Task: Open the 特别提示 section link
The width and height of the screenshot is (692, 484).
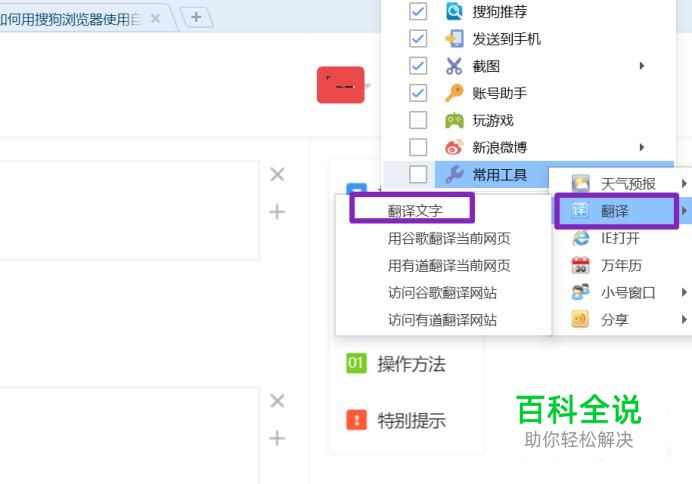Action: coord(411,420)
